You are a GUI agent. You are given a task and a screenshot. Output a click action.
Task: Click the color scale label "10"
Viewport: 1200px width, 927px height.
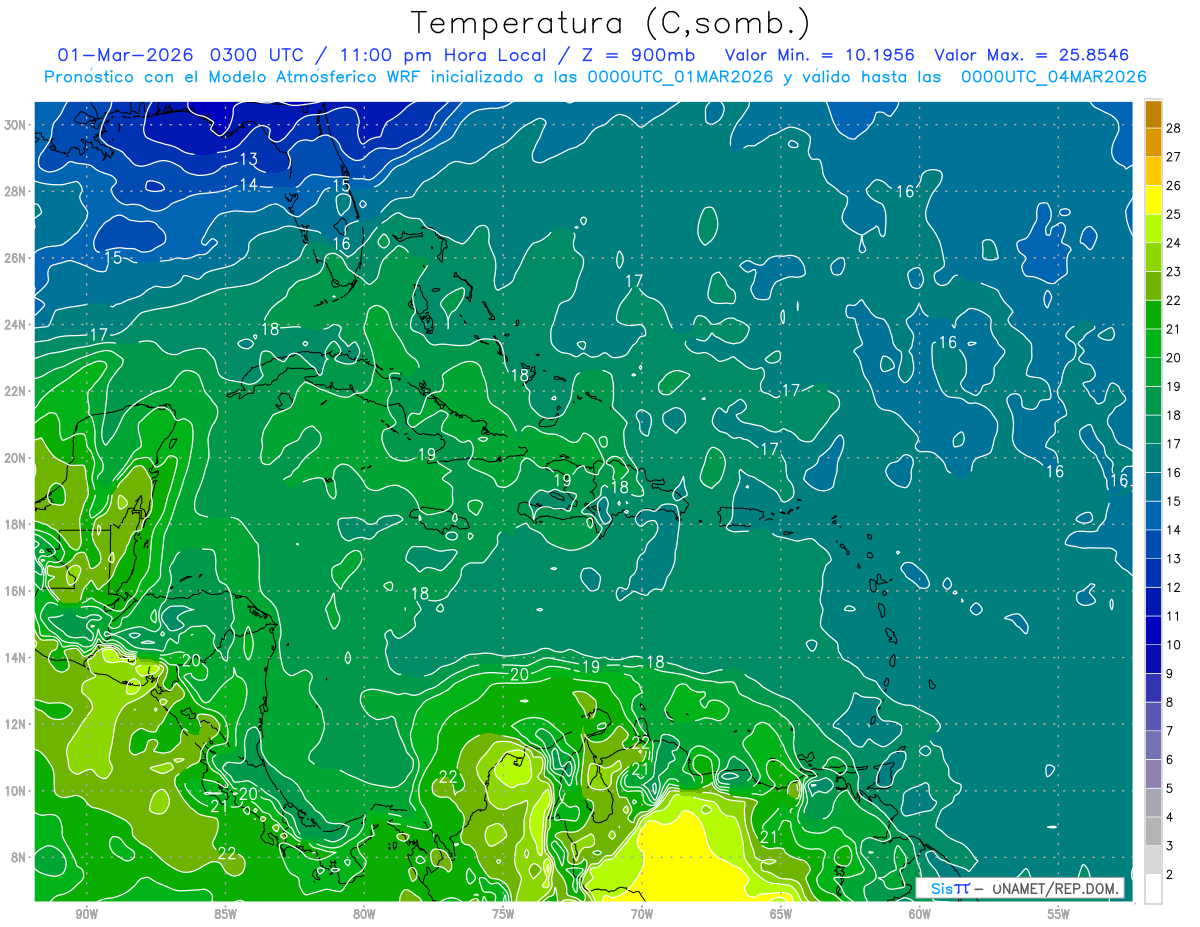[1173, 645]
